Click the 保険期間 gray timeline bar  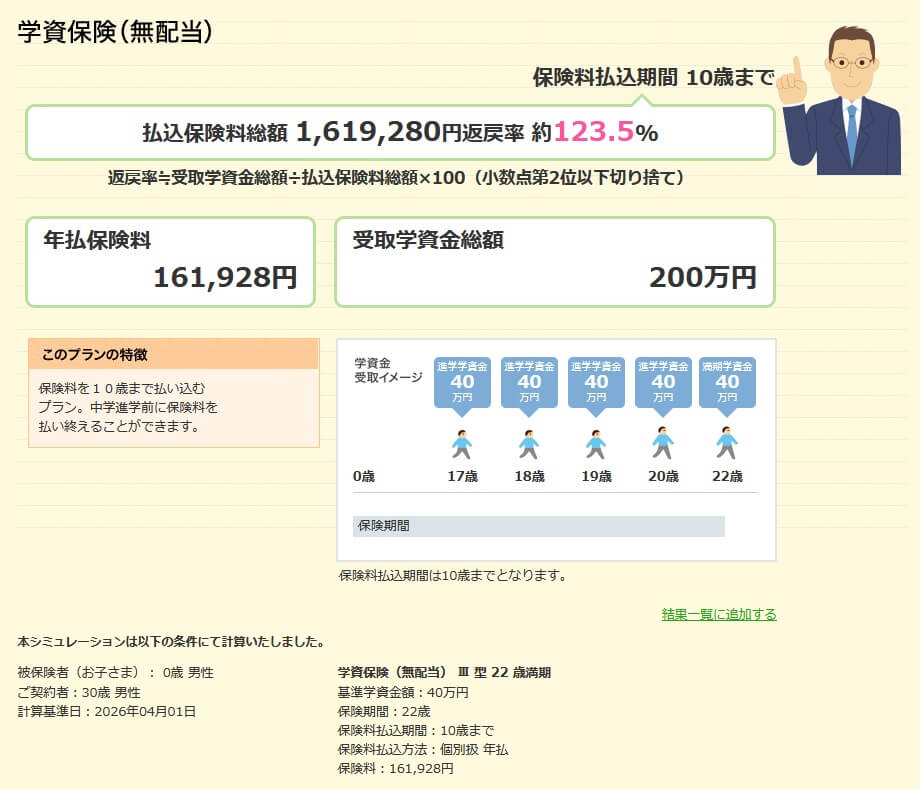coord(538,526)
